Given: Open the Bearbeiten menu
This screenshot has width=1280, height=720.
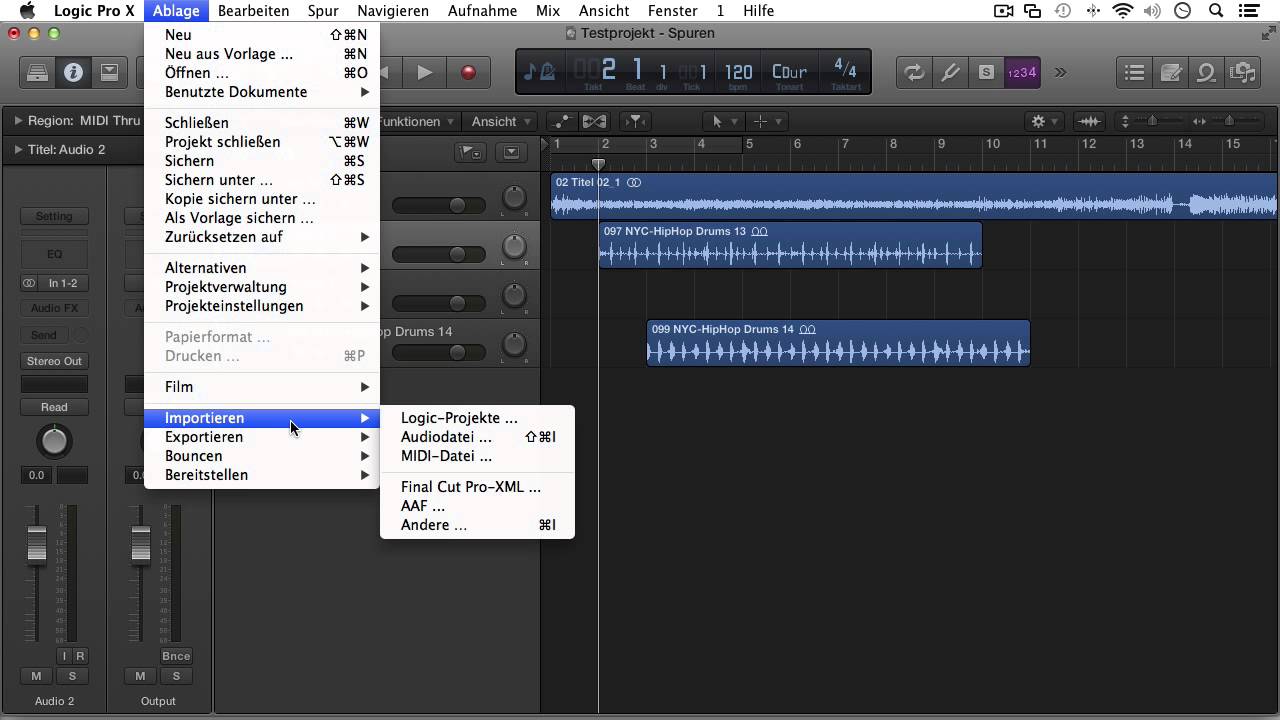Looking at the screenshot, I should coord(253,11).
